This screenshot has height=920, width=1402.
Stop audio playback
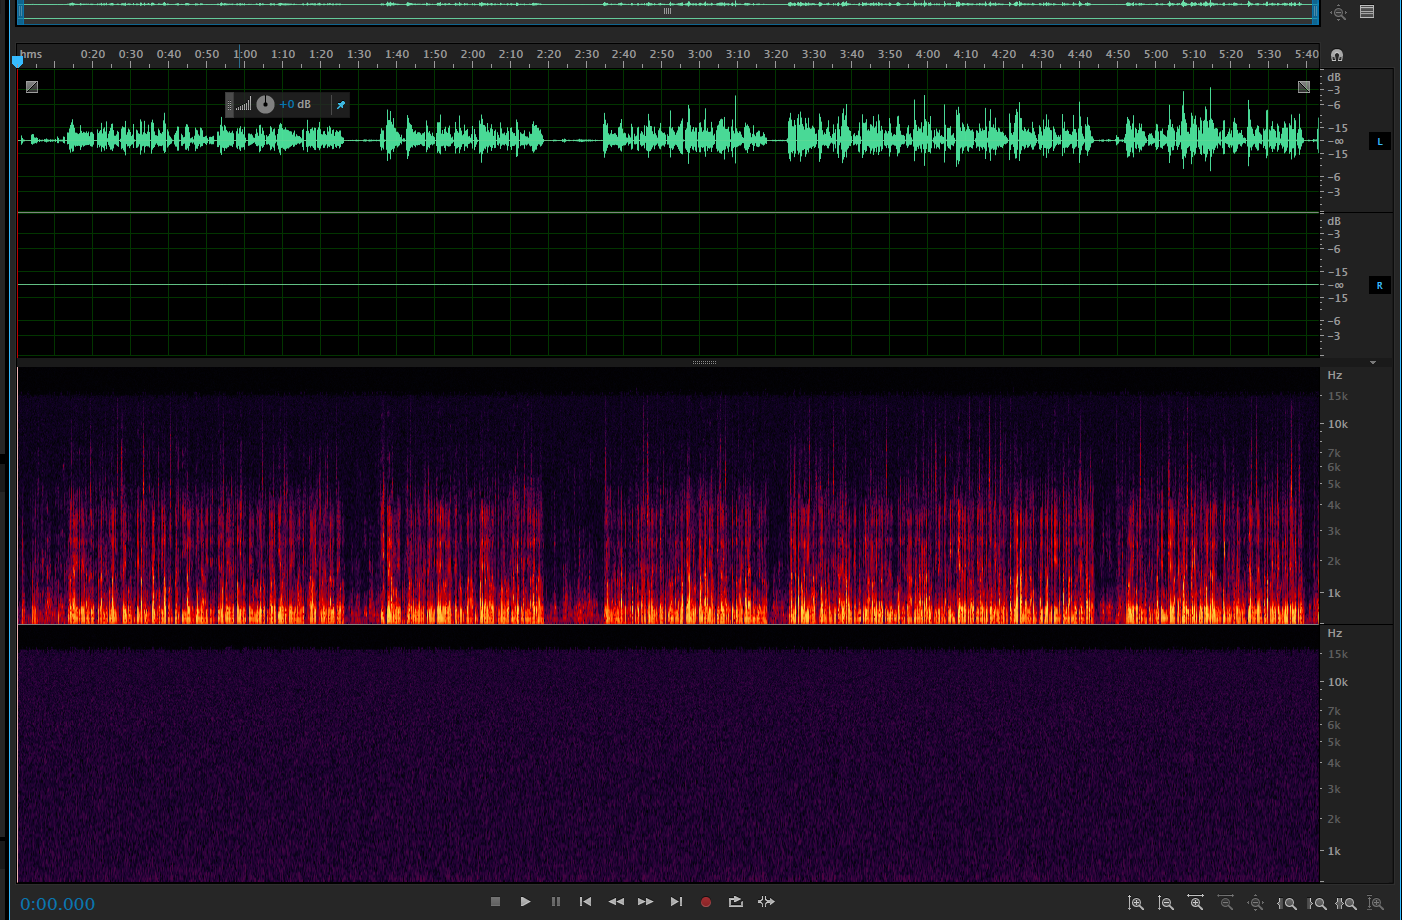(x=495, y=902)
